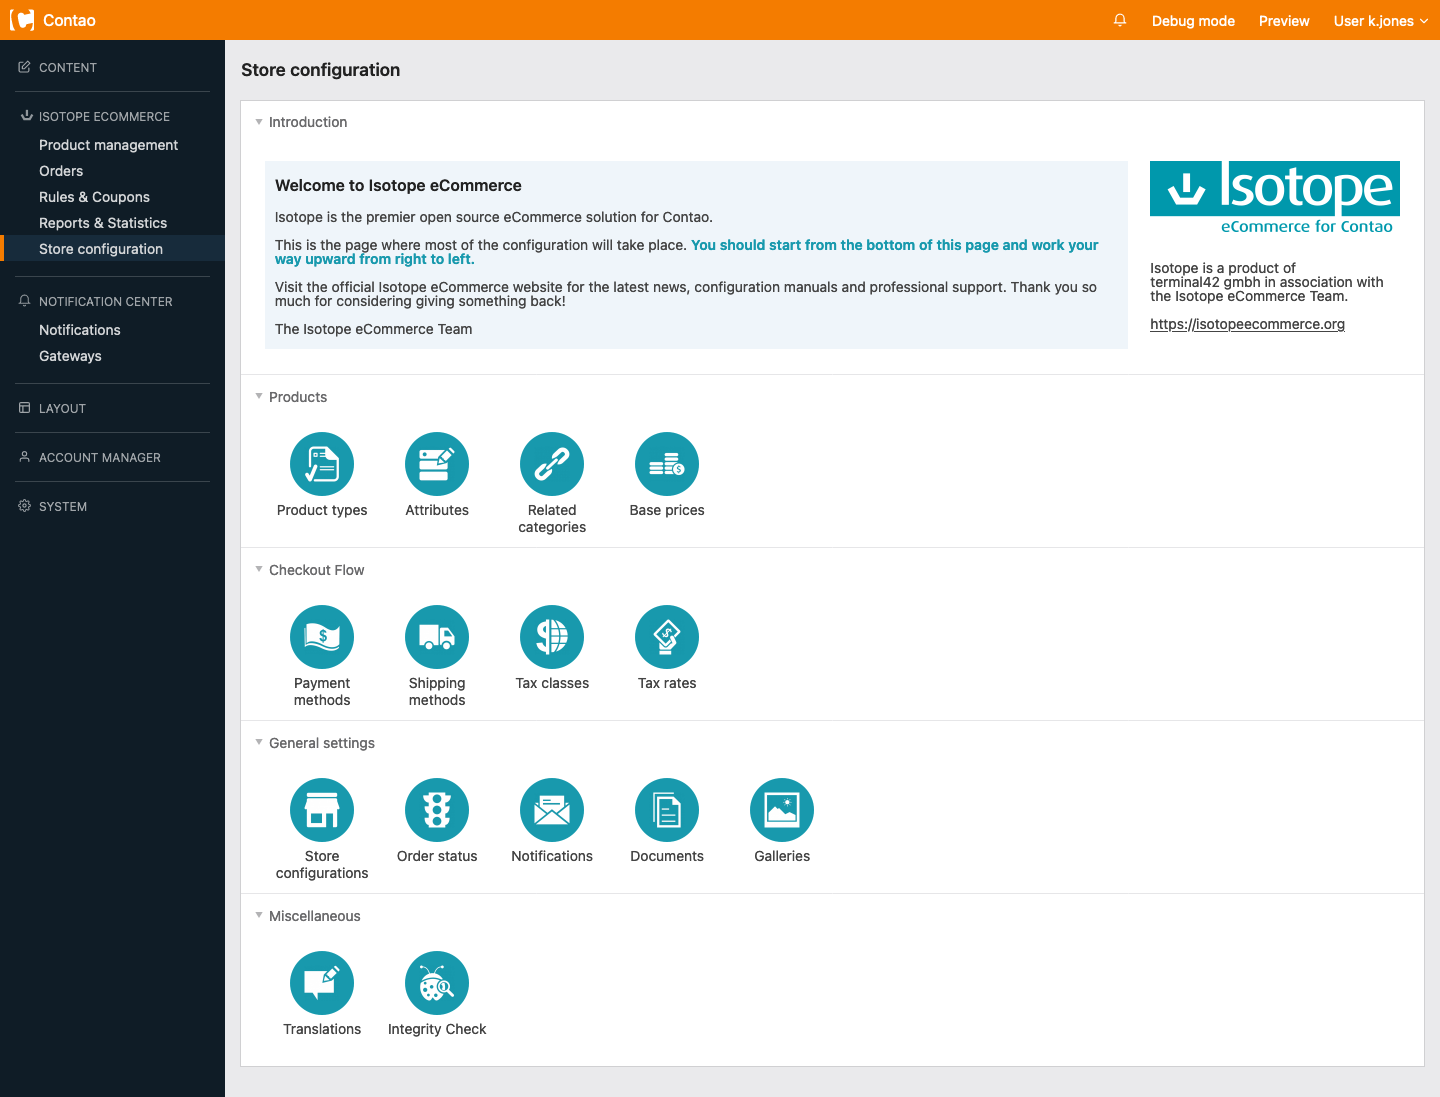
Task: Toggle Debug mode in the header
Action: 1193,21
